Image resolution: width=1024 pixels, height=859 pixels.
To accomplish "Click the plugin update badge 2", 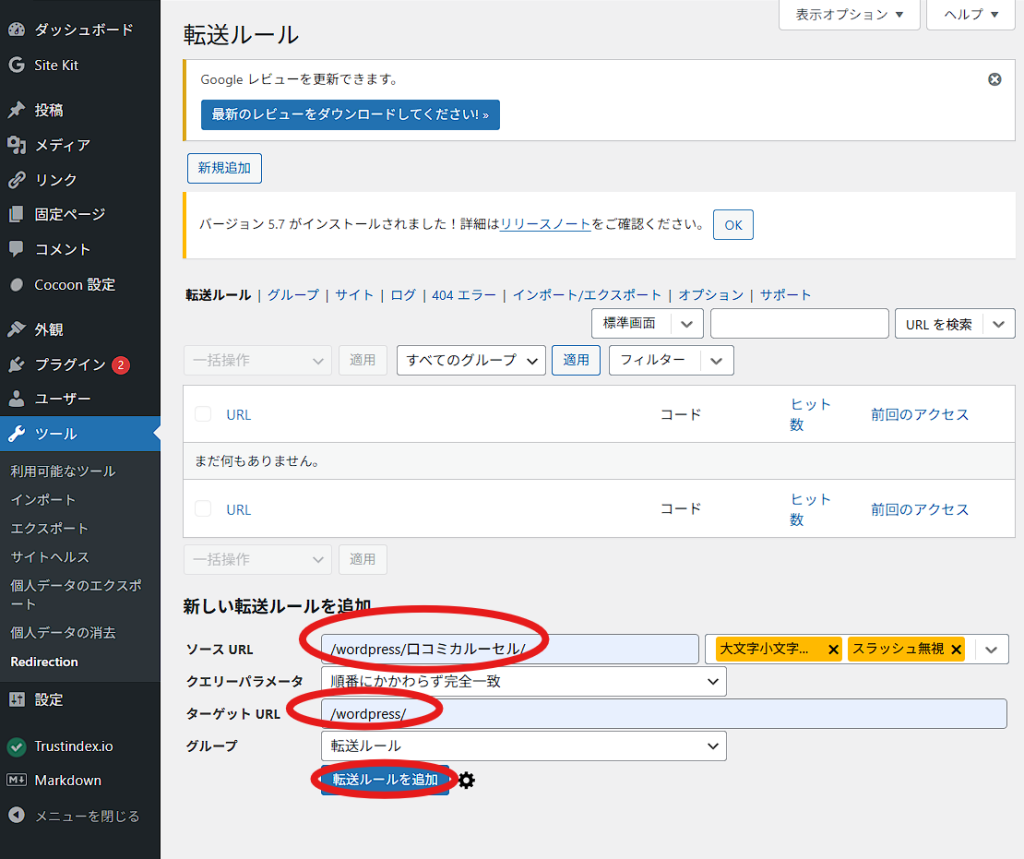I will pyautogui.click(x=121, y=365).
